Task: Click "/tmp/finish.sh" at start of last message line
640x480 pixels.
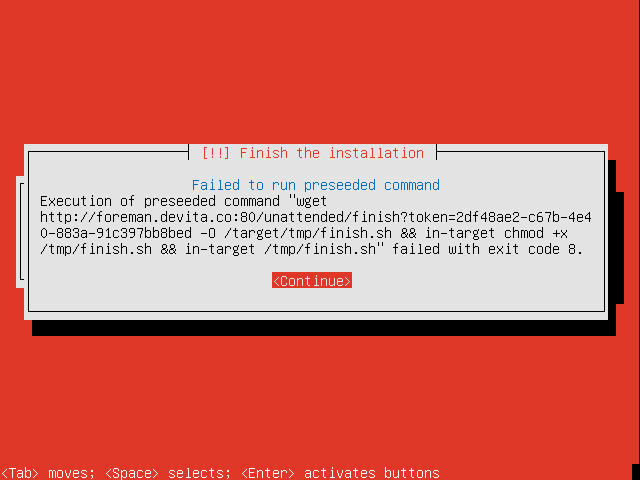Action: [x=96, y=249]
